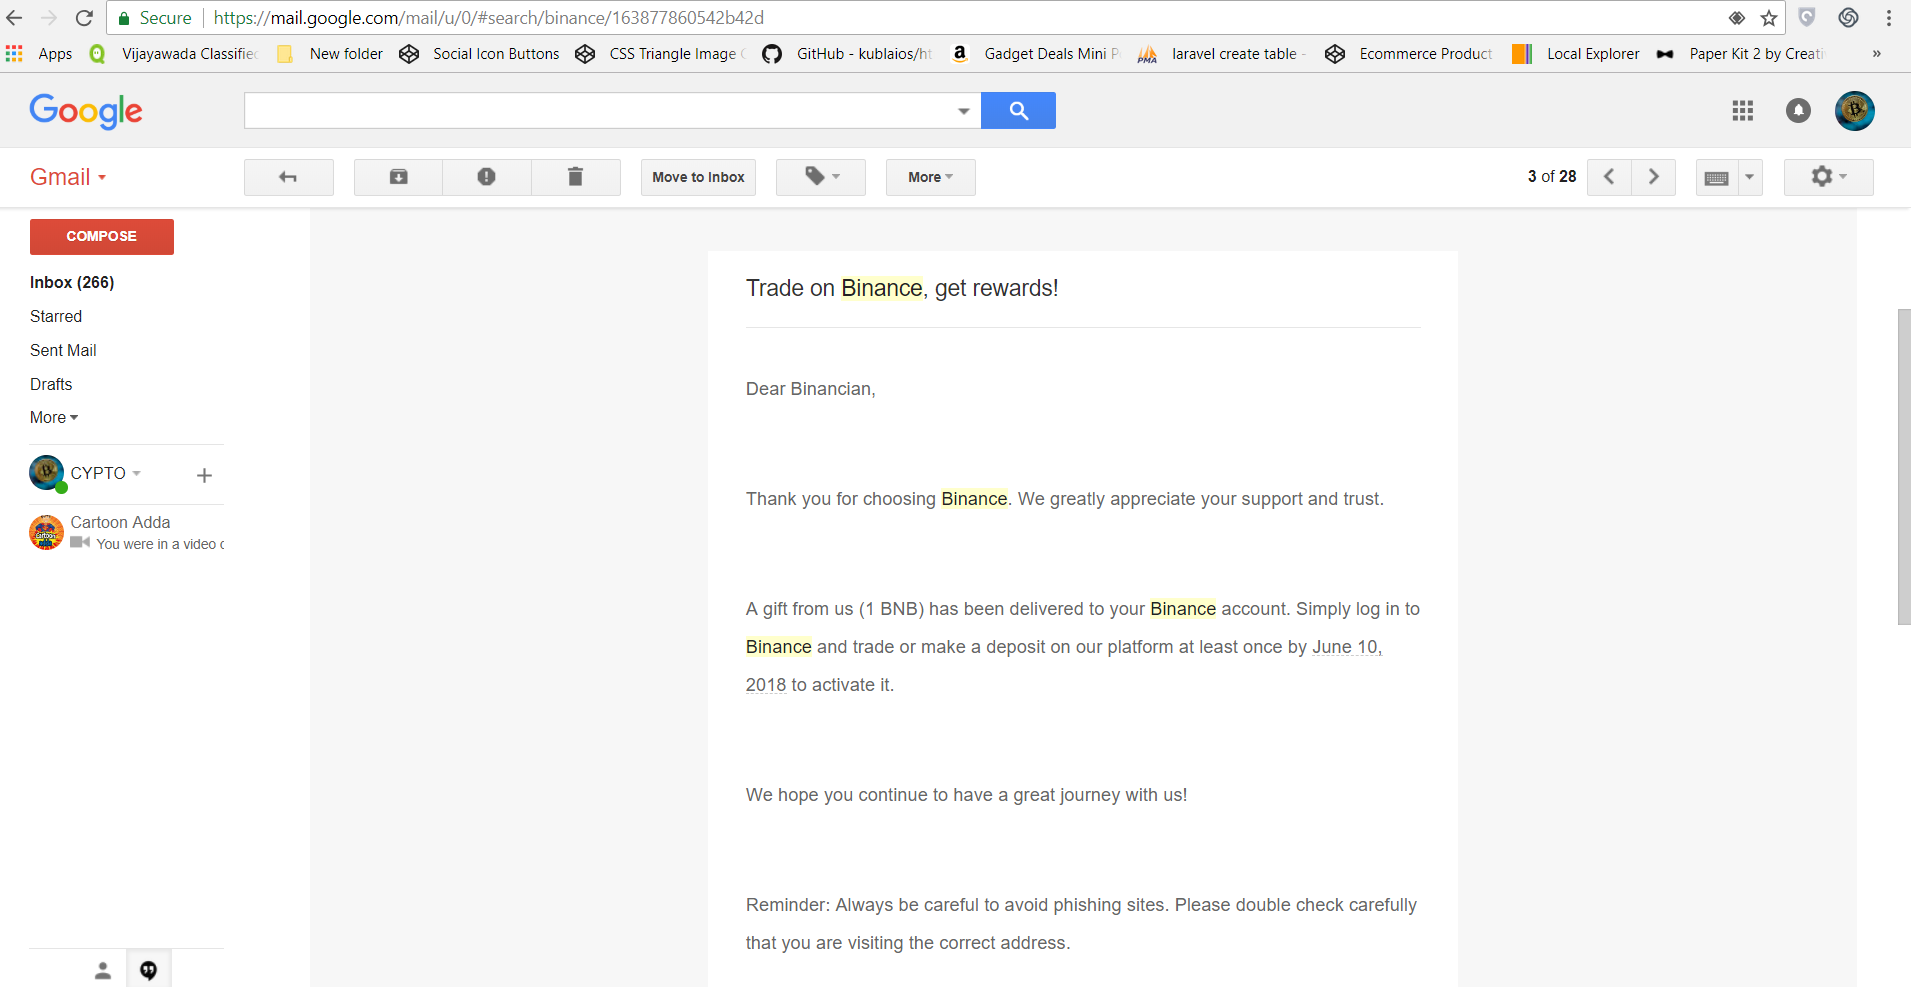Focus the Gmail search field
Image resolution: width=1911 pixels, height=987 pixels.
[600, 111]
